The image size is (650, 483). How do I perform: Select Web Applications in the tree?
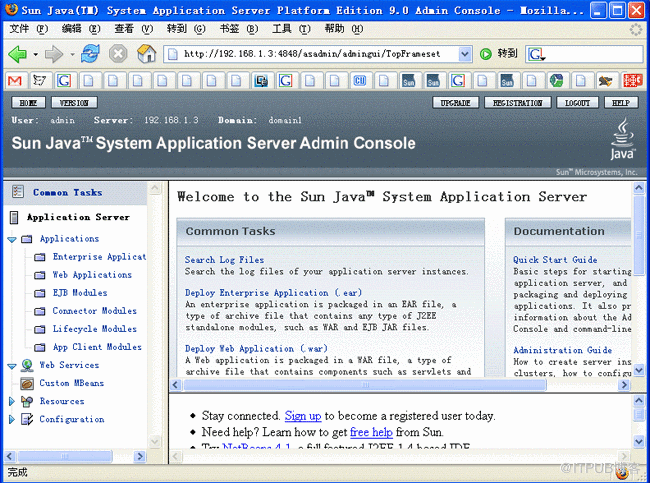[92, 275]
